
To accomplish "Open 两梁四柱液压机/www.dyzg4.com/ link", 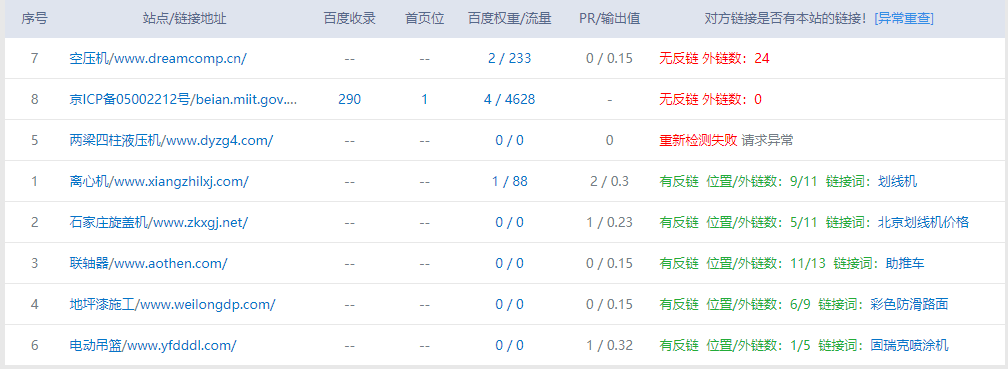I will [x=171, y=140].
